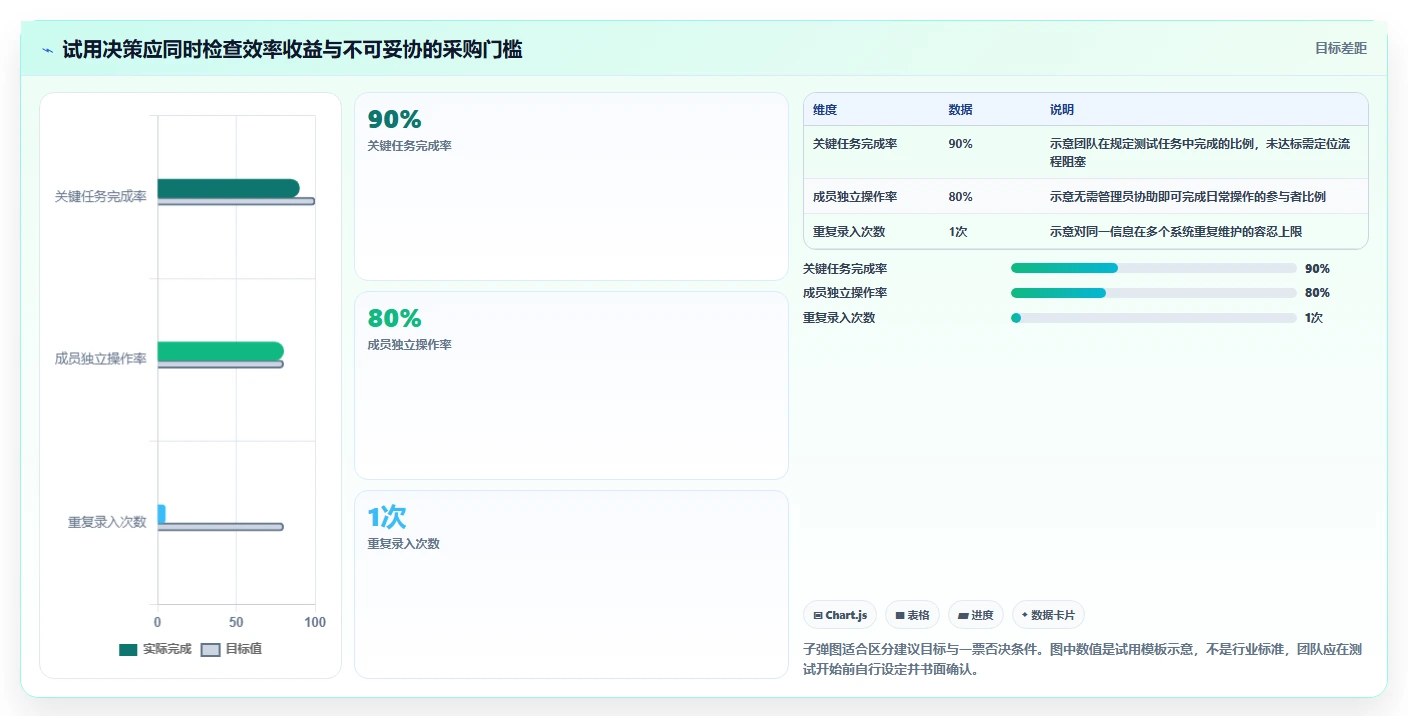Click the dark green 关键任务完成率 chart bar
The width and height of the screenshot is (1408, 716).
coord(228,188)
